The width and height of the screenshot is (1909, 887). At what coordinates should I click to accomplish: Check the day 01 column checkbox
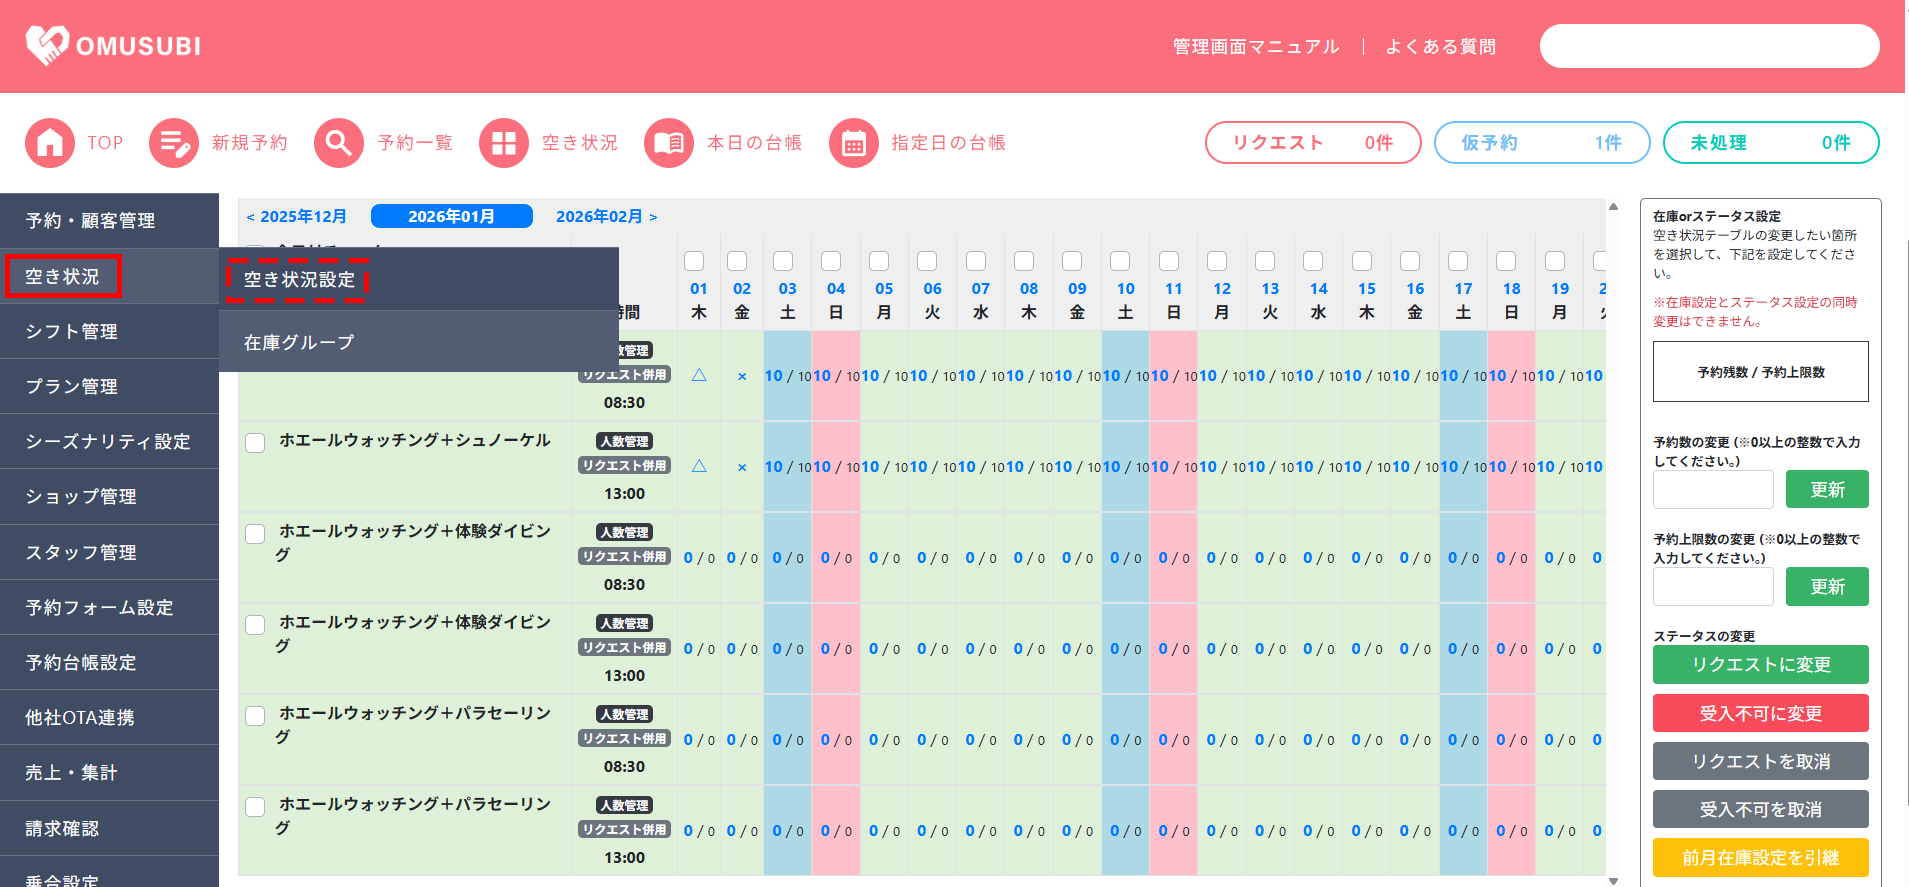pos(694,261)
